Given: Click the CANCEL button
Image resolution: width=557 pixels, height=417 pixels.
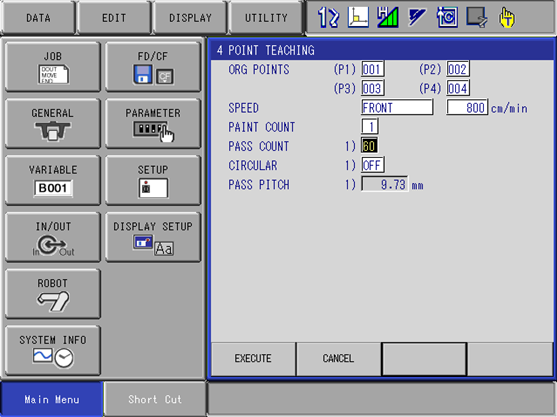Looking at the screenshot, I should coord(338,359).
